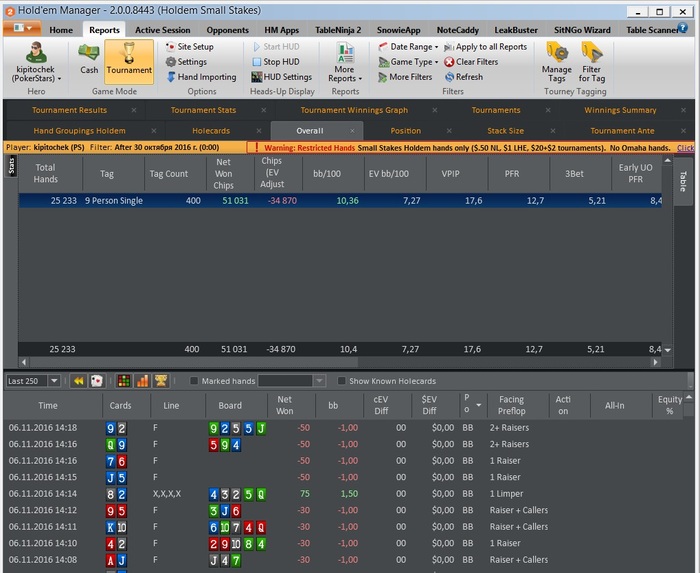The width and height of the screenshot is (700, 573).
Task: Sort by bb/100 column header
Action: pyautogui.click(x=327, y=174)
